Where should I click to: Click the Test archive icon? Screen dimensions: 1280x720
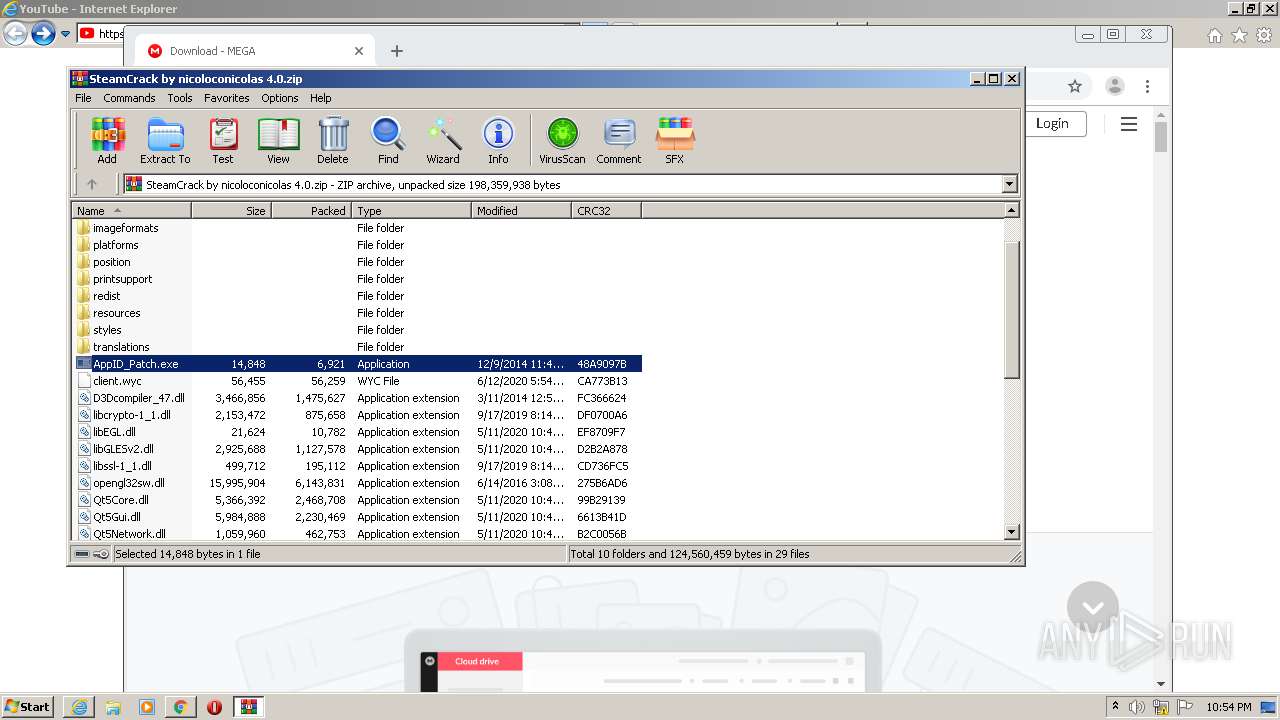[x=223, y=140]
